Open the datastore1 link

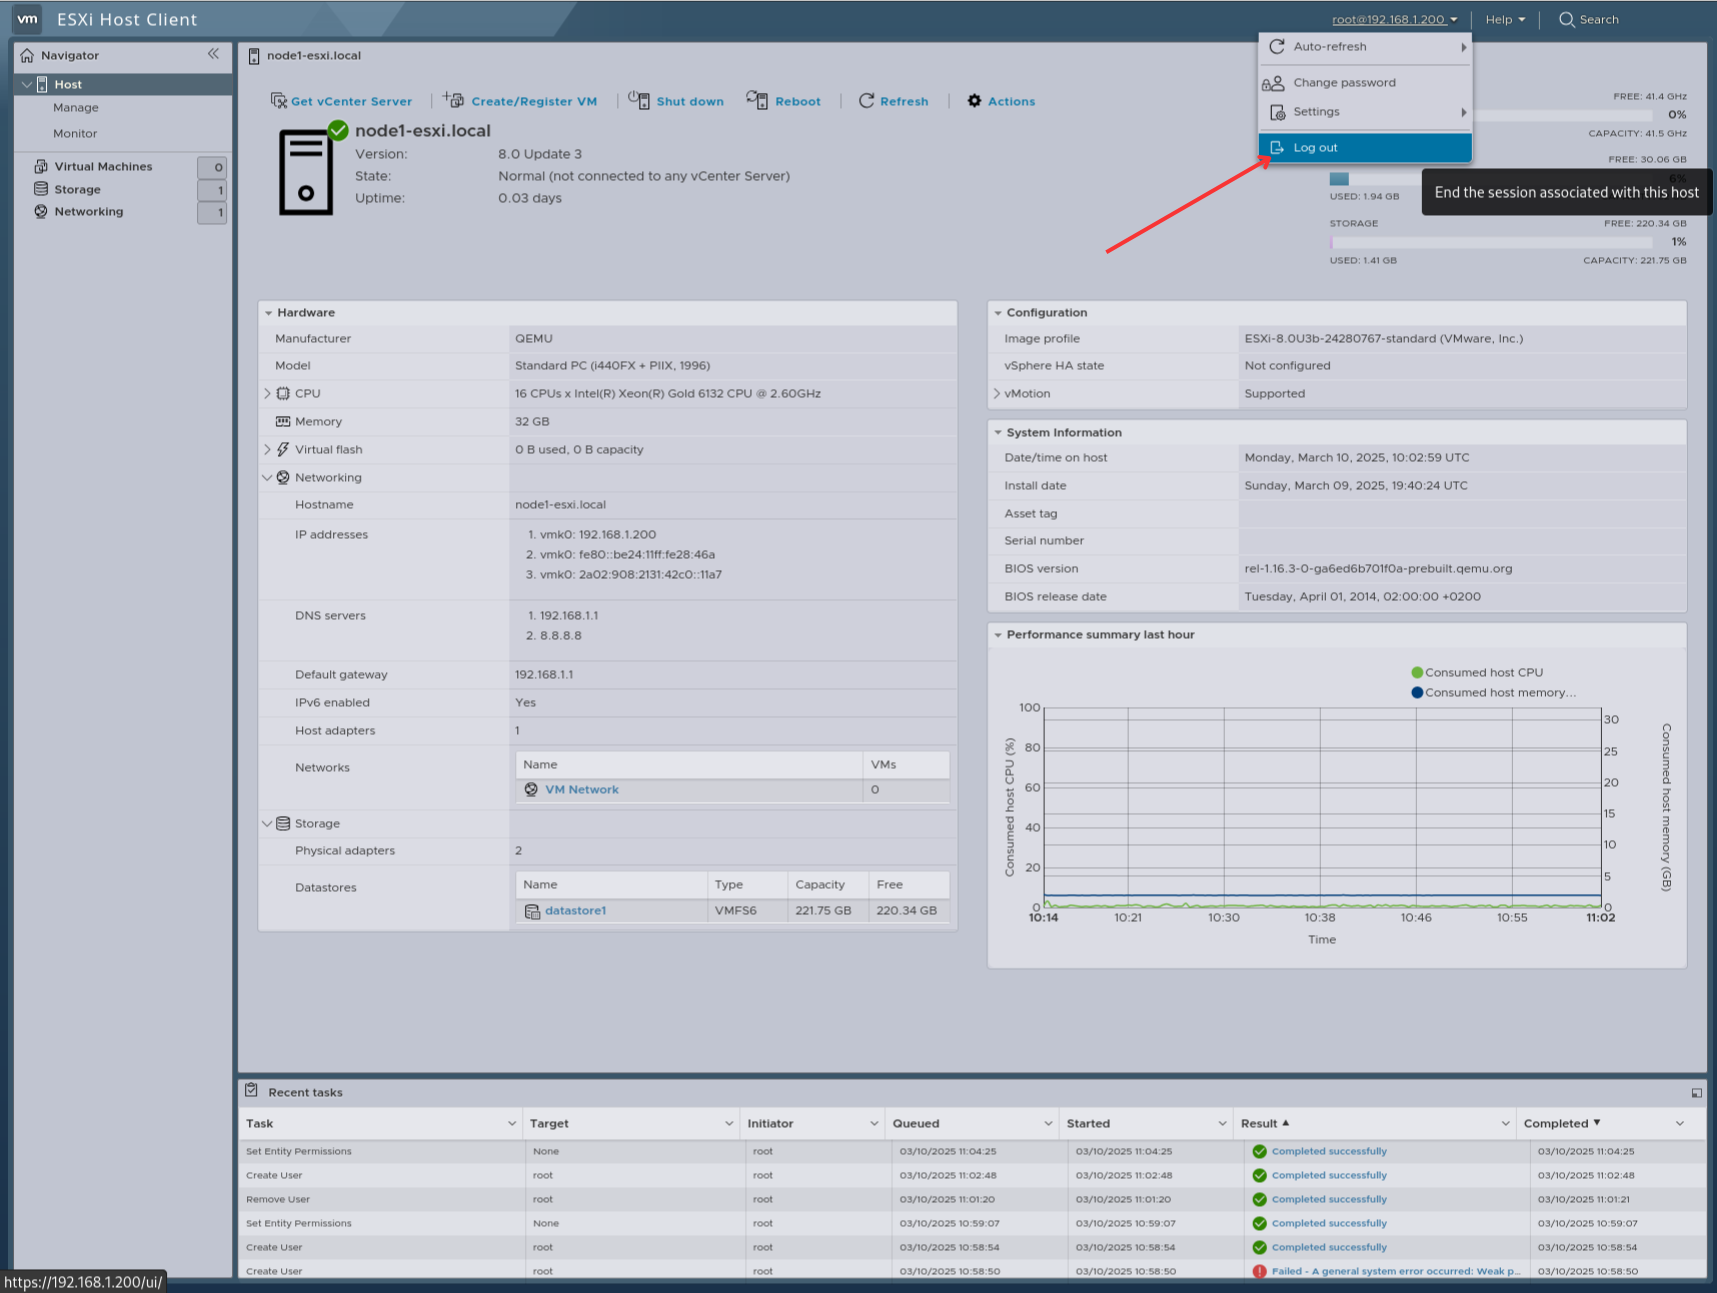(x=575, y=911)
